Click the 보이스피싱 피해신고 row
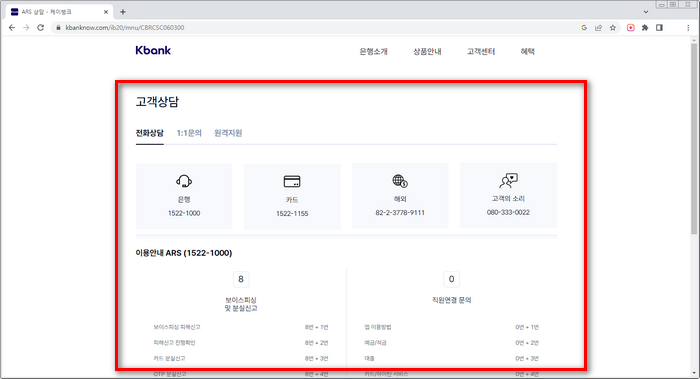700x379 pixels. 241,327
